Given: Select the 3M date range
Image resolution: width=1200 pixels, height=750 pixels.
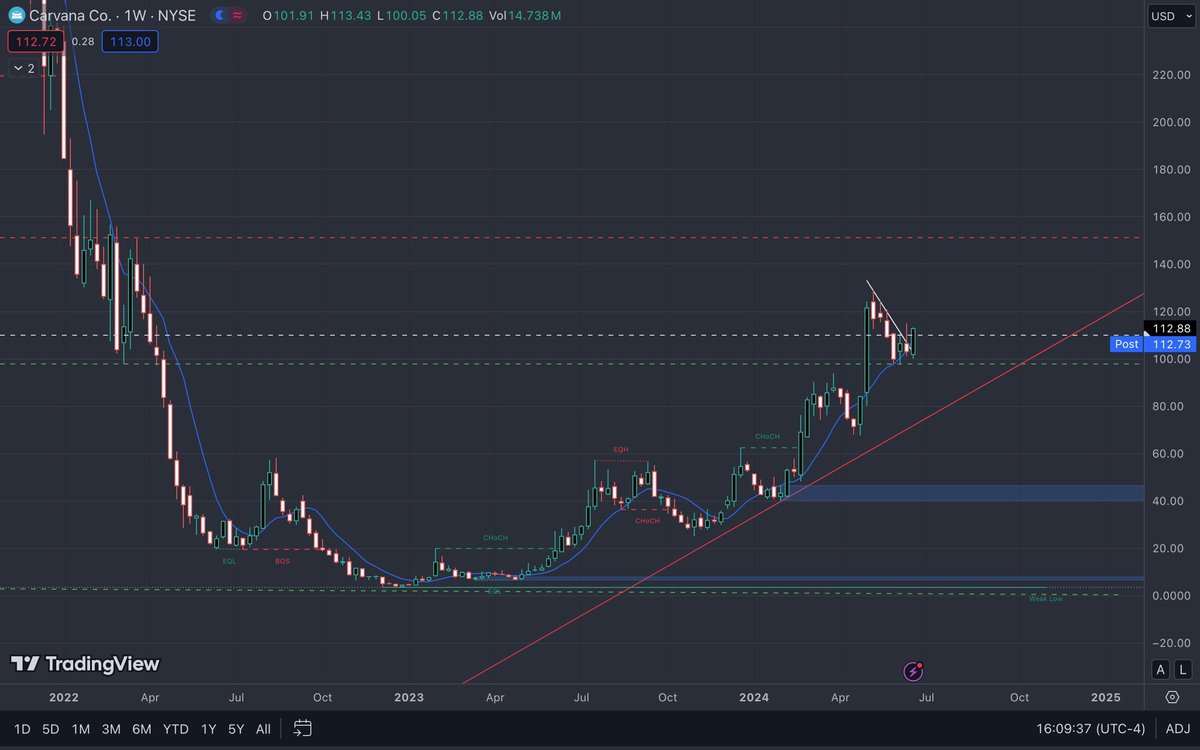Looking at the screenshot, I should coord(111,729).
